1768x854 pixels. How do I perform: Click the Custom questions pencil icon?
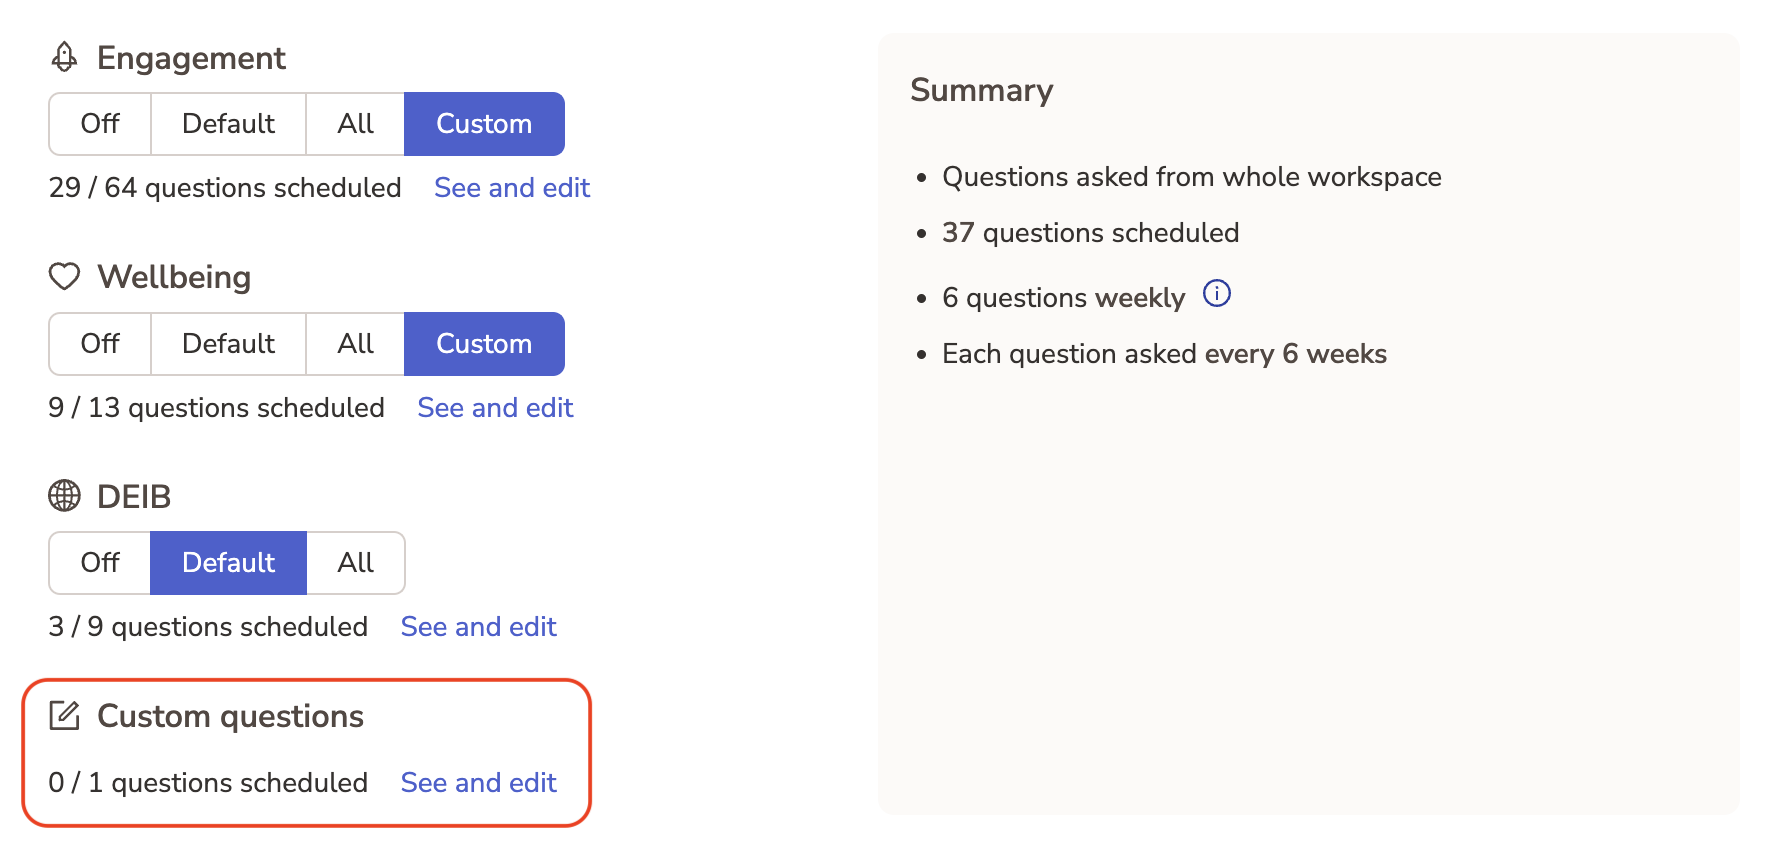(64, 716)
